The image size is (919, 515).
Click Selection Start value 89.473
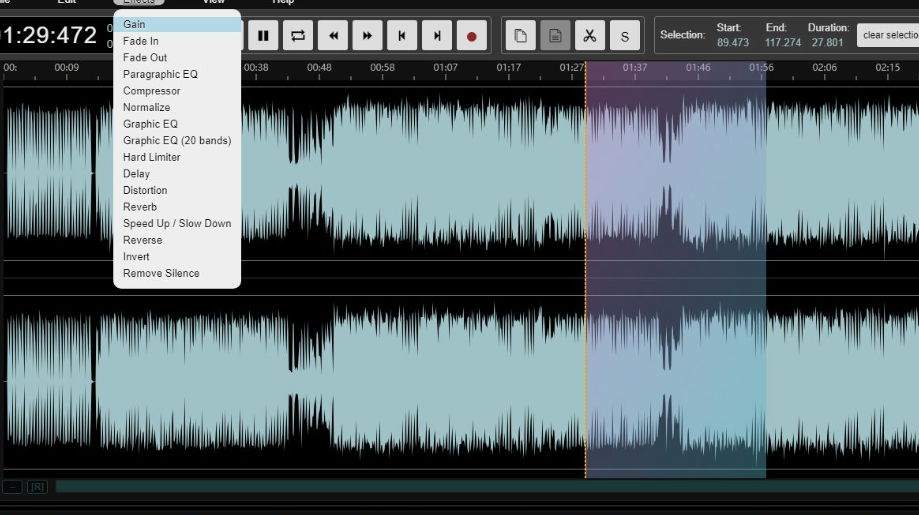(733, 43)
